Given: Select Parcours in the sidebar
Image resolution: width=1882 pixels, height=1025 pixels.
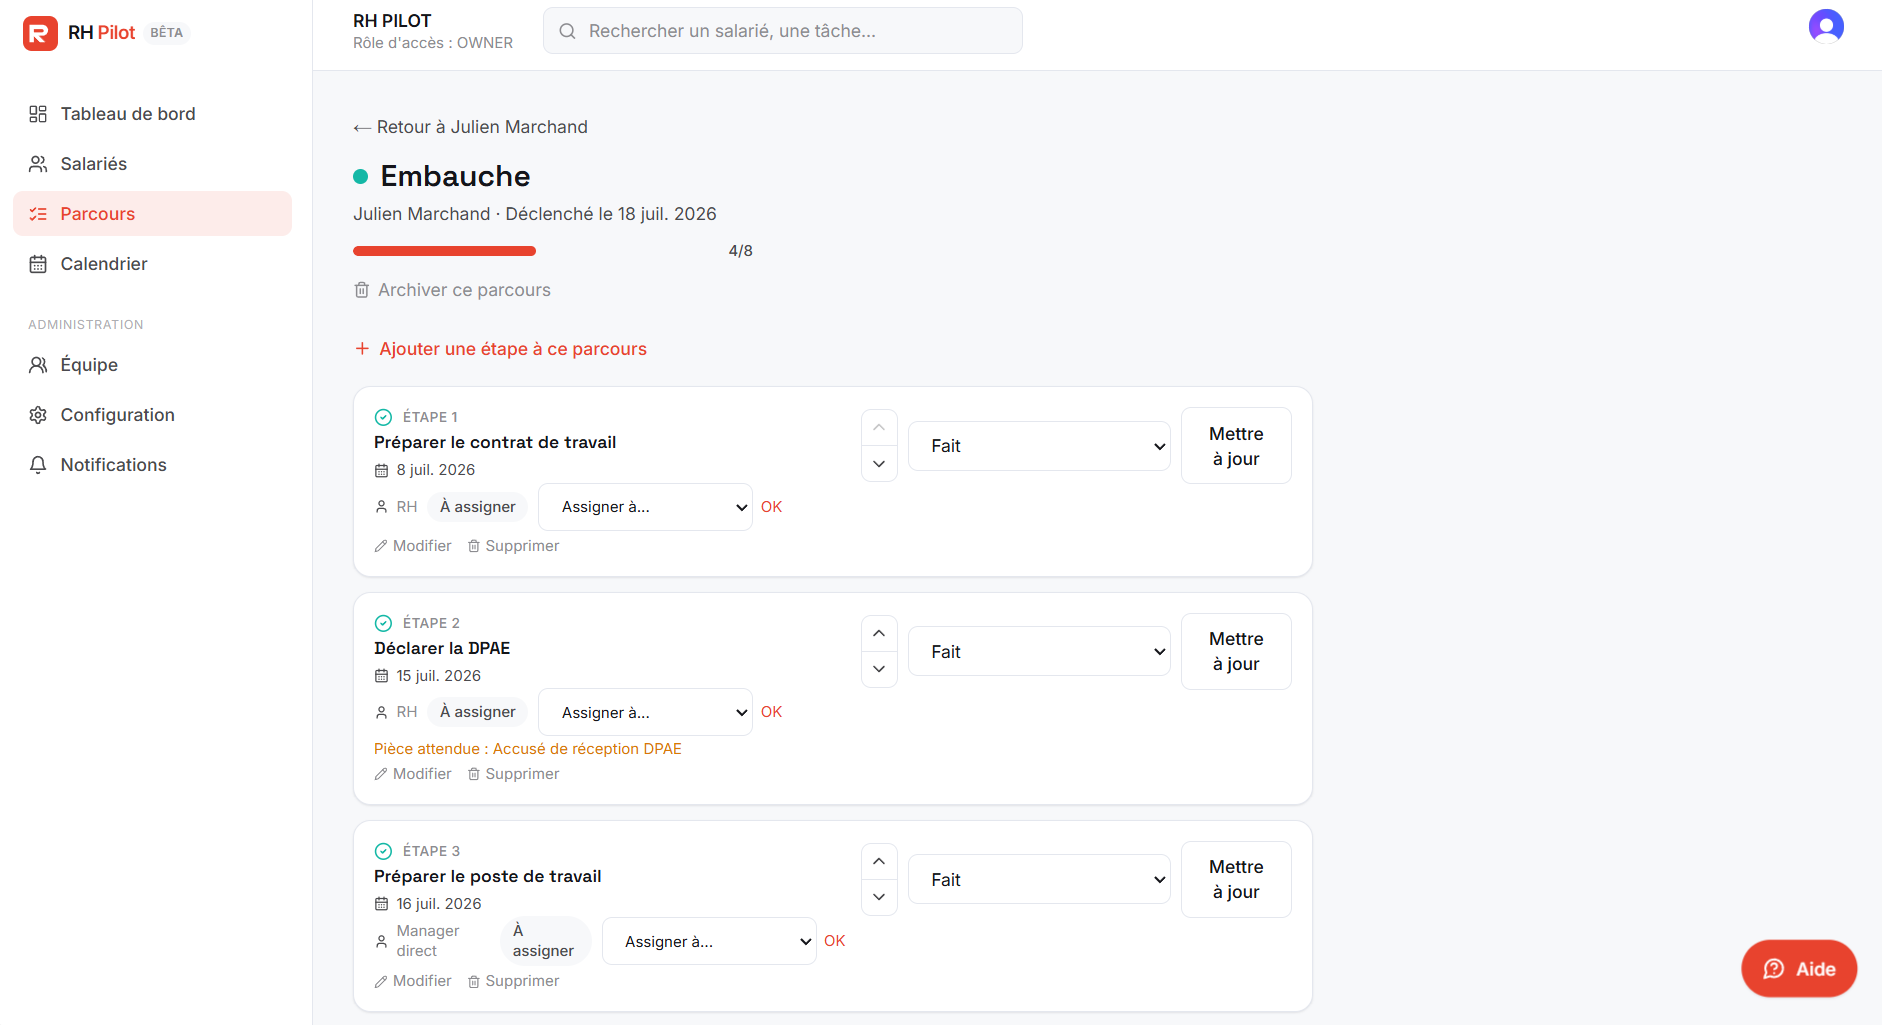Looking at the screenshot, I should coord(152,214).
